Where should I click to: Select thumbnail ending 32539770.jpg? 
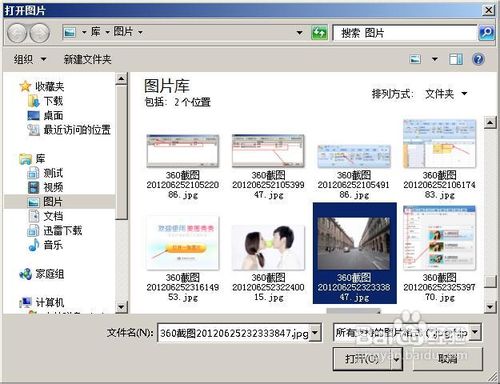tap(439, 254)
